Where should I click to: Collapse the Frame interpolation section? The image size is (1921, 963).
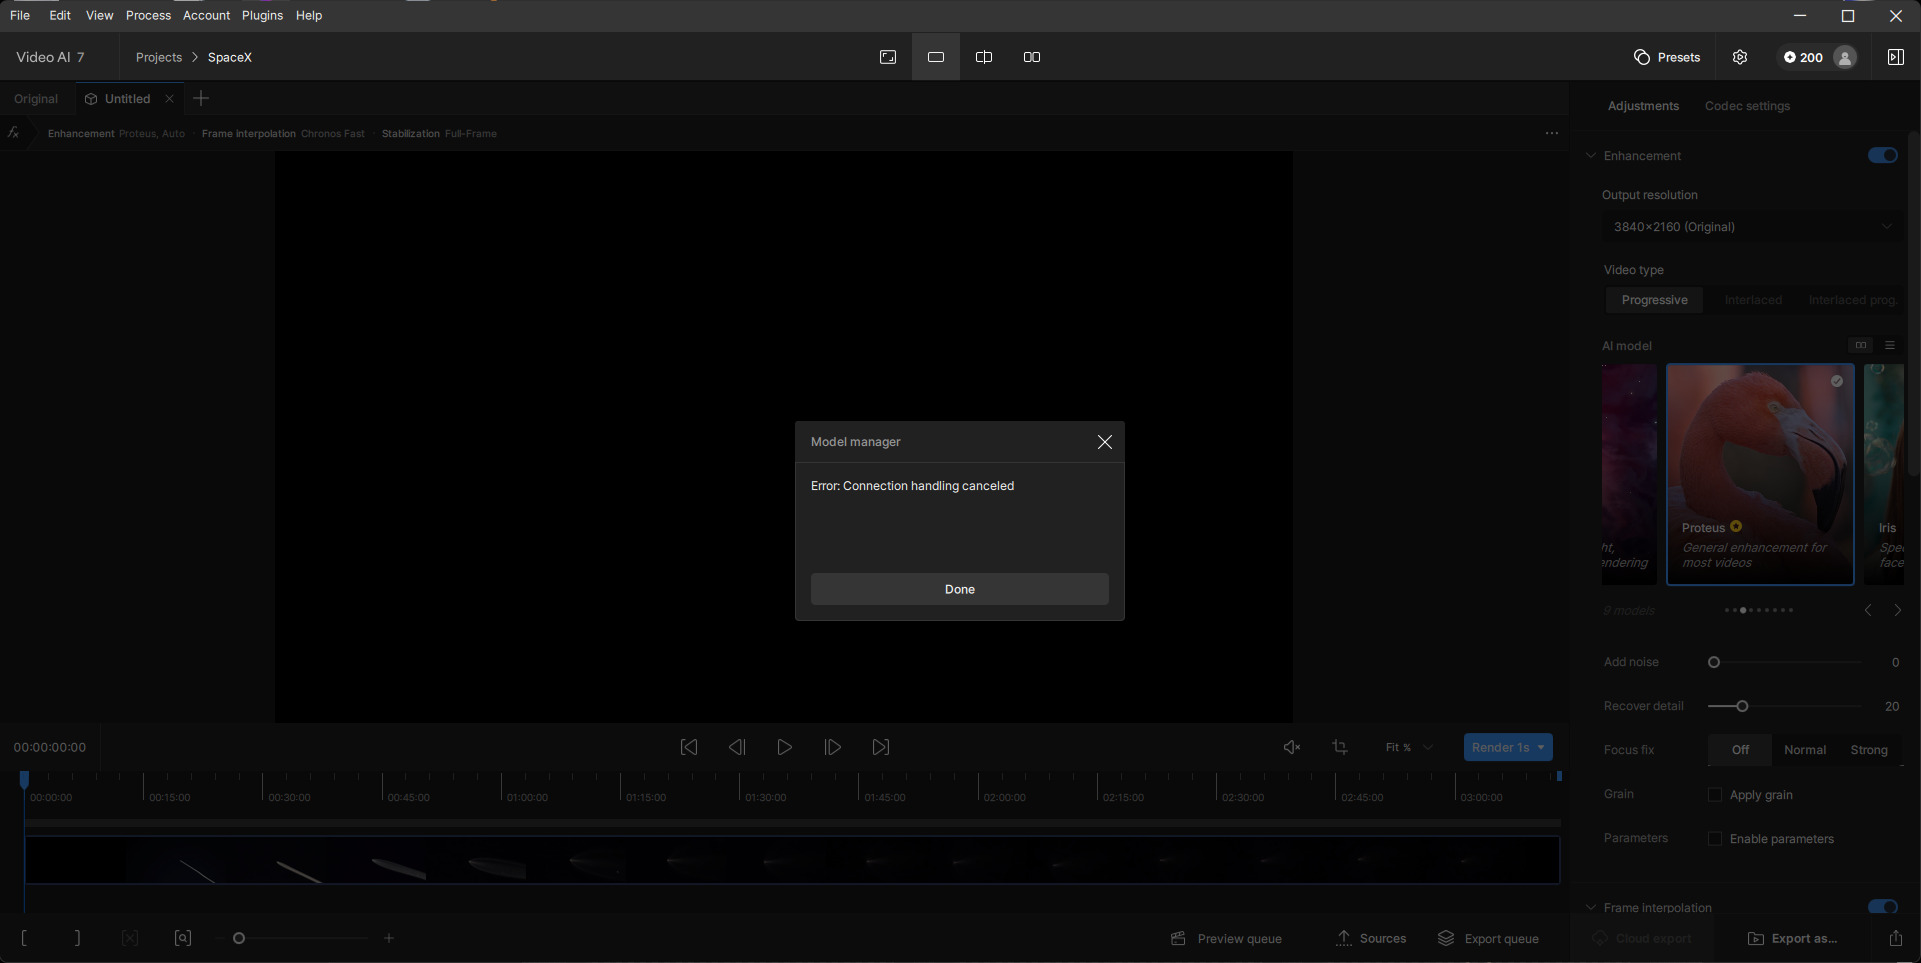[1591, 907]
